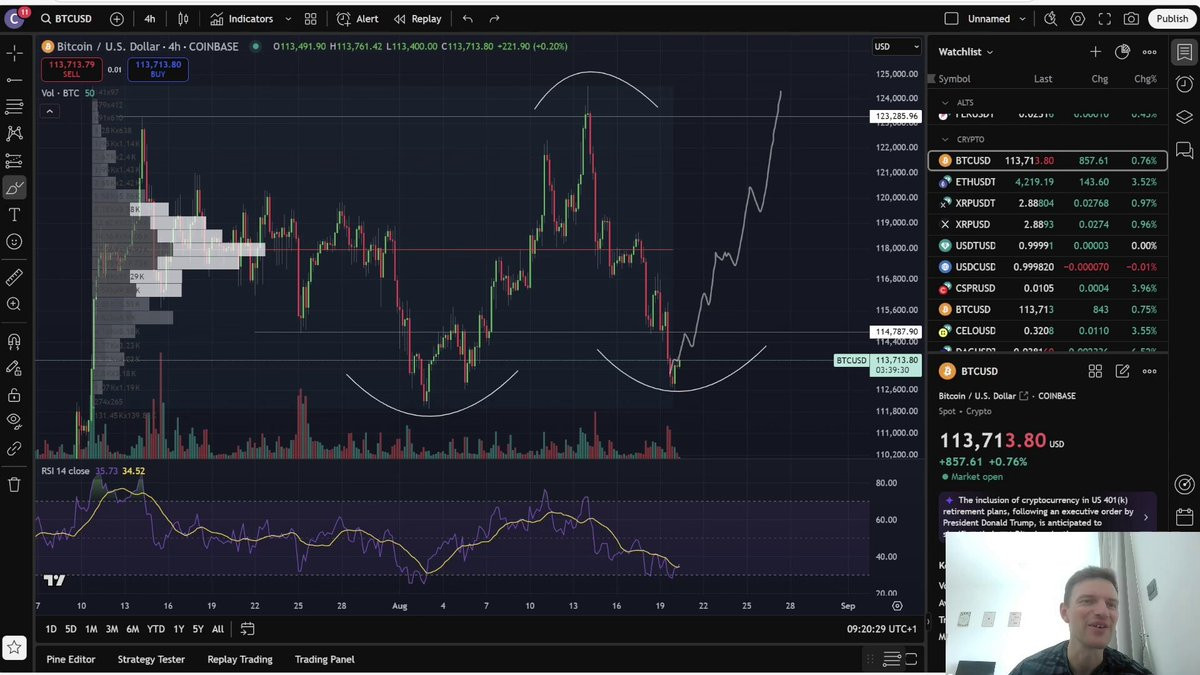The width and height of the screenshot is (1200, 675).
Task: Open the indicator templates grid icon
Action: click(x=311, y=19)
